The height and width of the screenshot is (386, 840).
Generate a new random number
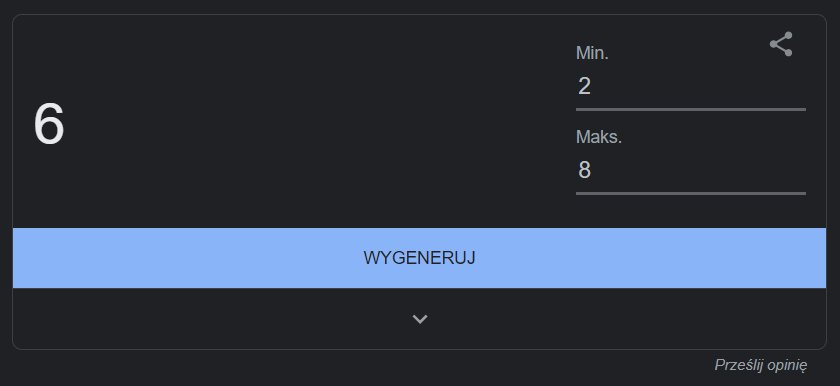(x=419, y=258)
